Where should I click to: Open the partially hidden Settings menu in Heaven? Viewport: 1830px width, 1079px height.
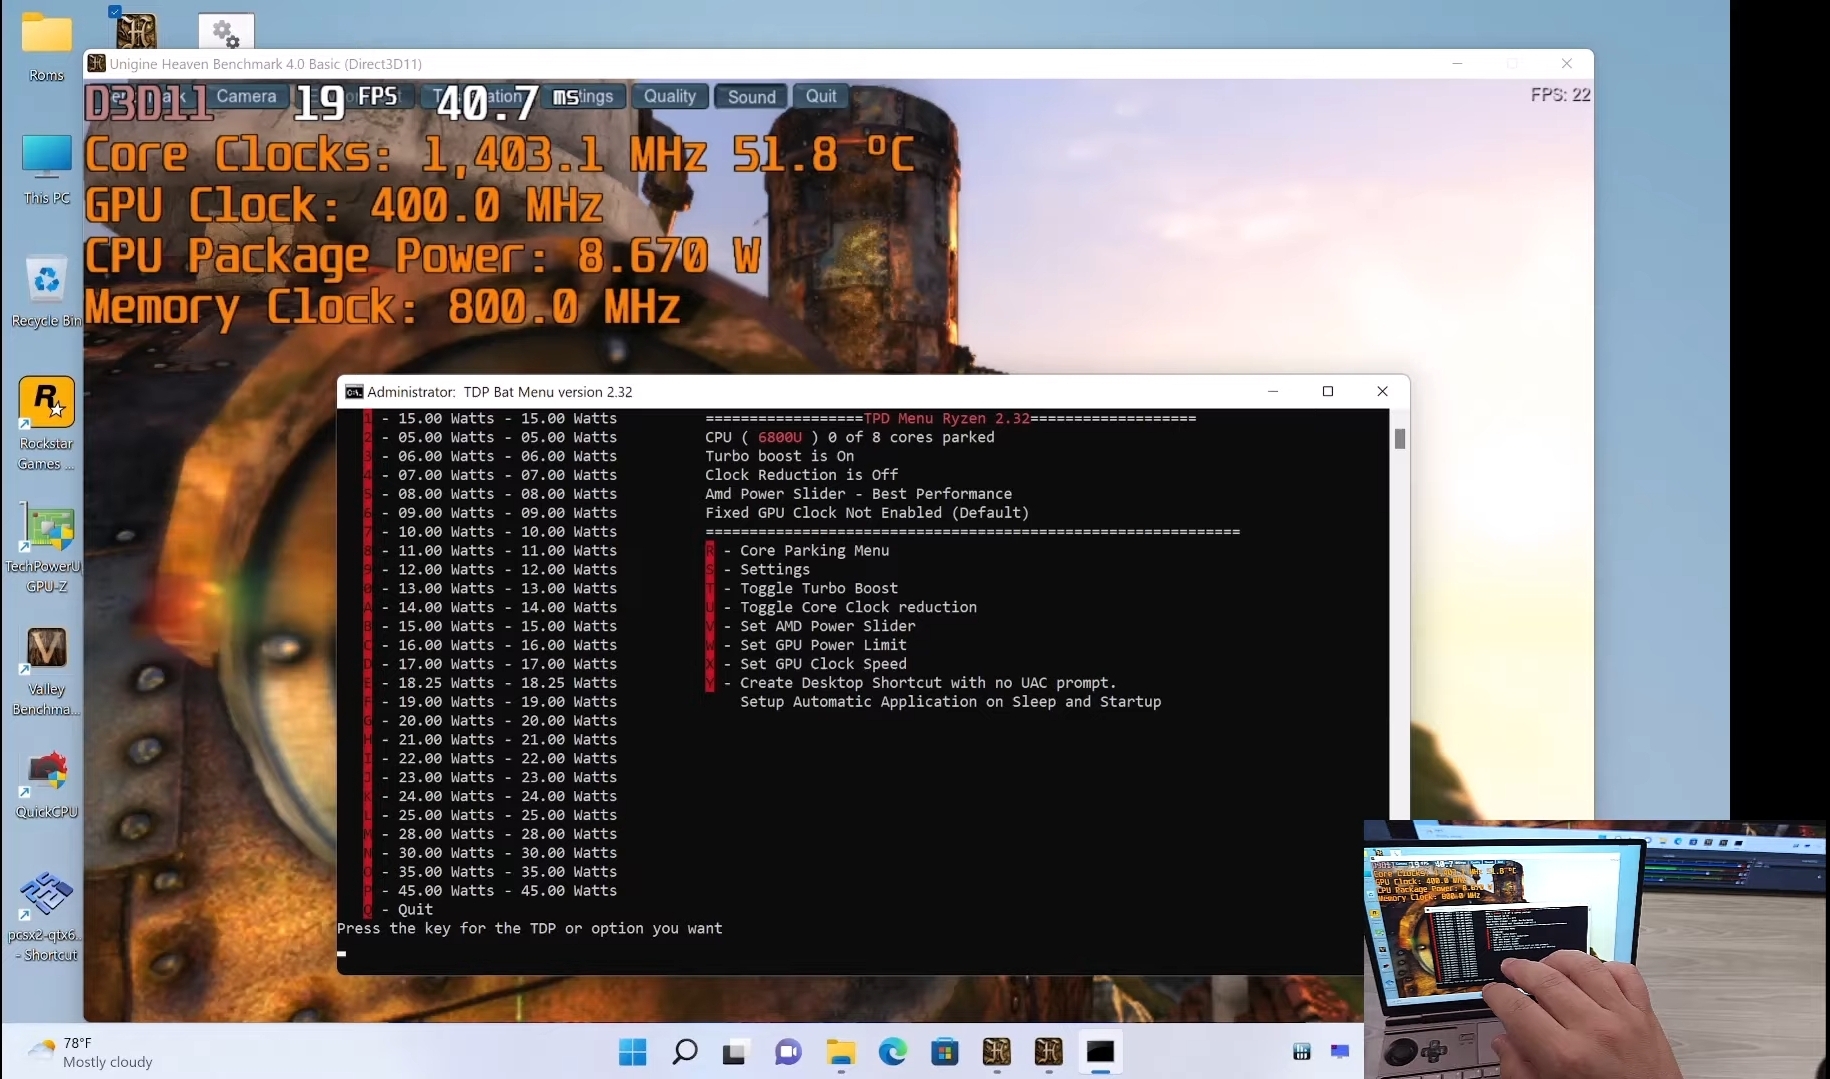pyautogui.click(x=584, y=96)
